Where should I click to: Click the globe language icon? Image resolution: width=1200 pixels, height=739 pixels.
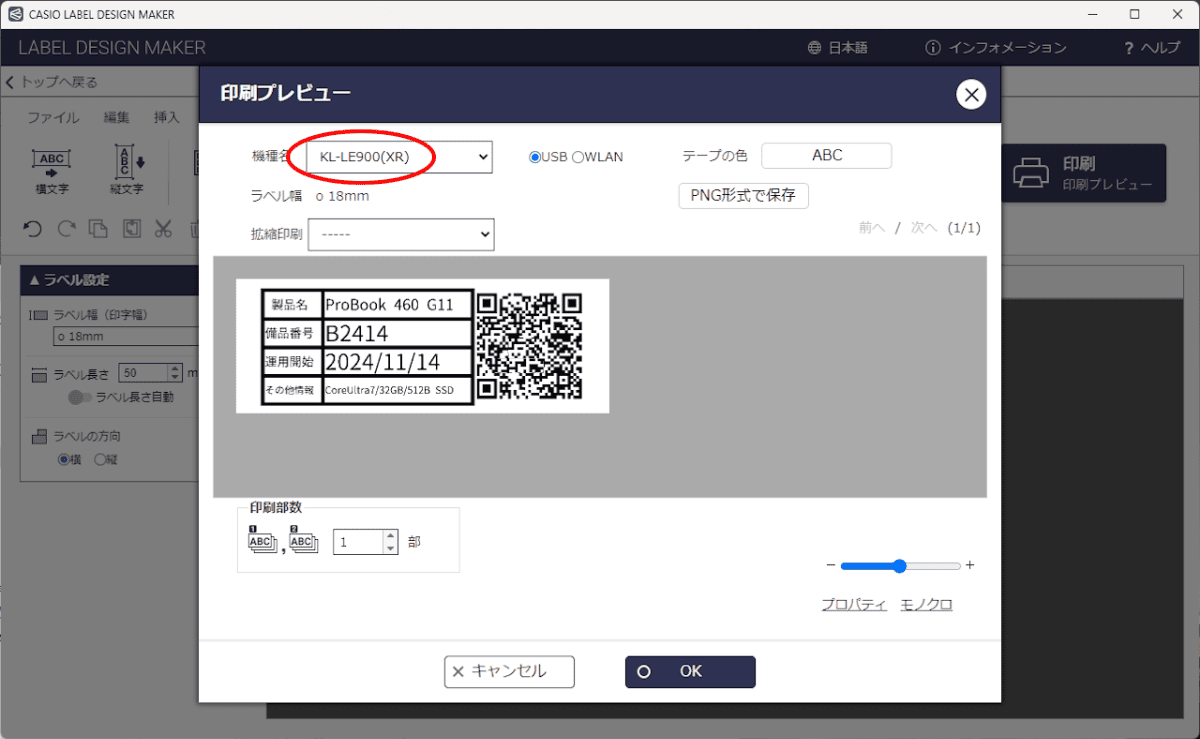tap(815, 48)
